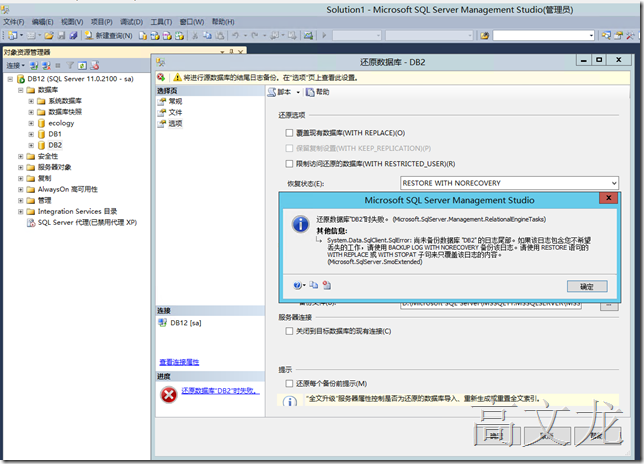Open the 视图(V) menu
Screen dimensions: 644x464
click(x=72, y=22)
